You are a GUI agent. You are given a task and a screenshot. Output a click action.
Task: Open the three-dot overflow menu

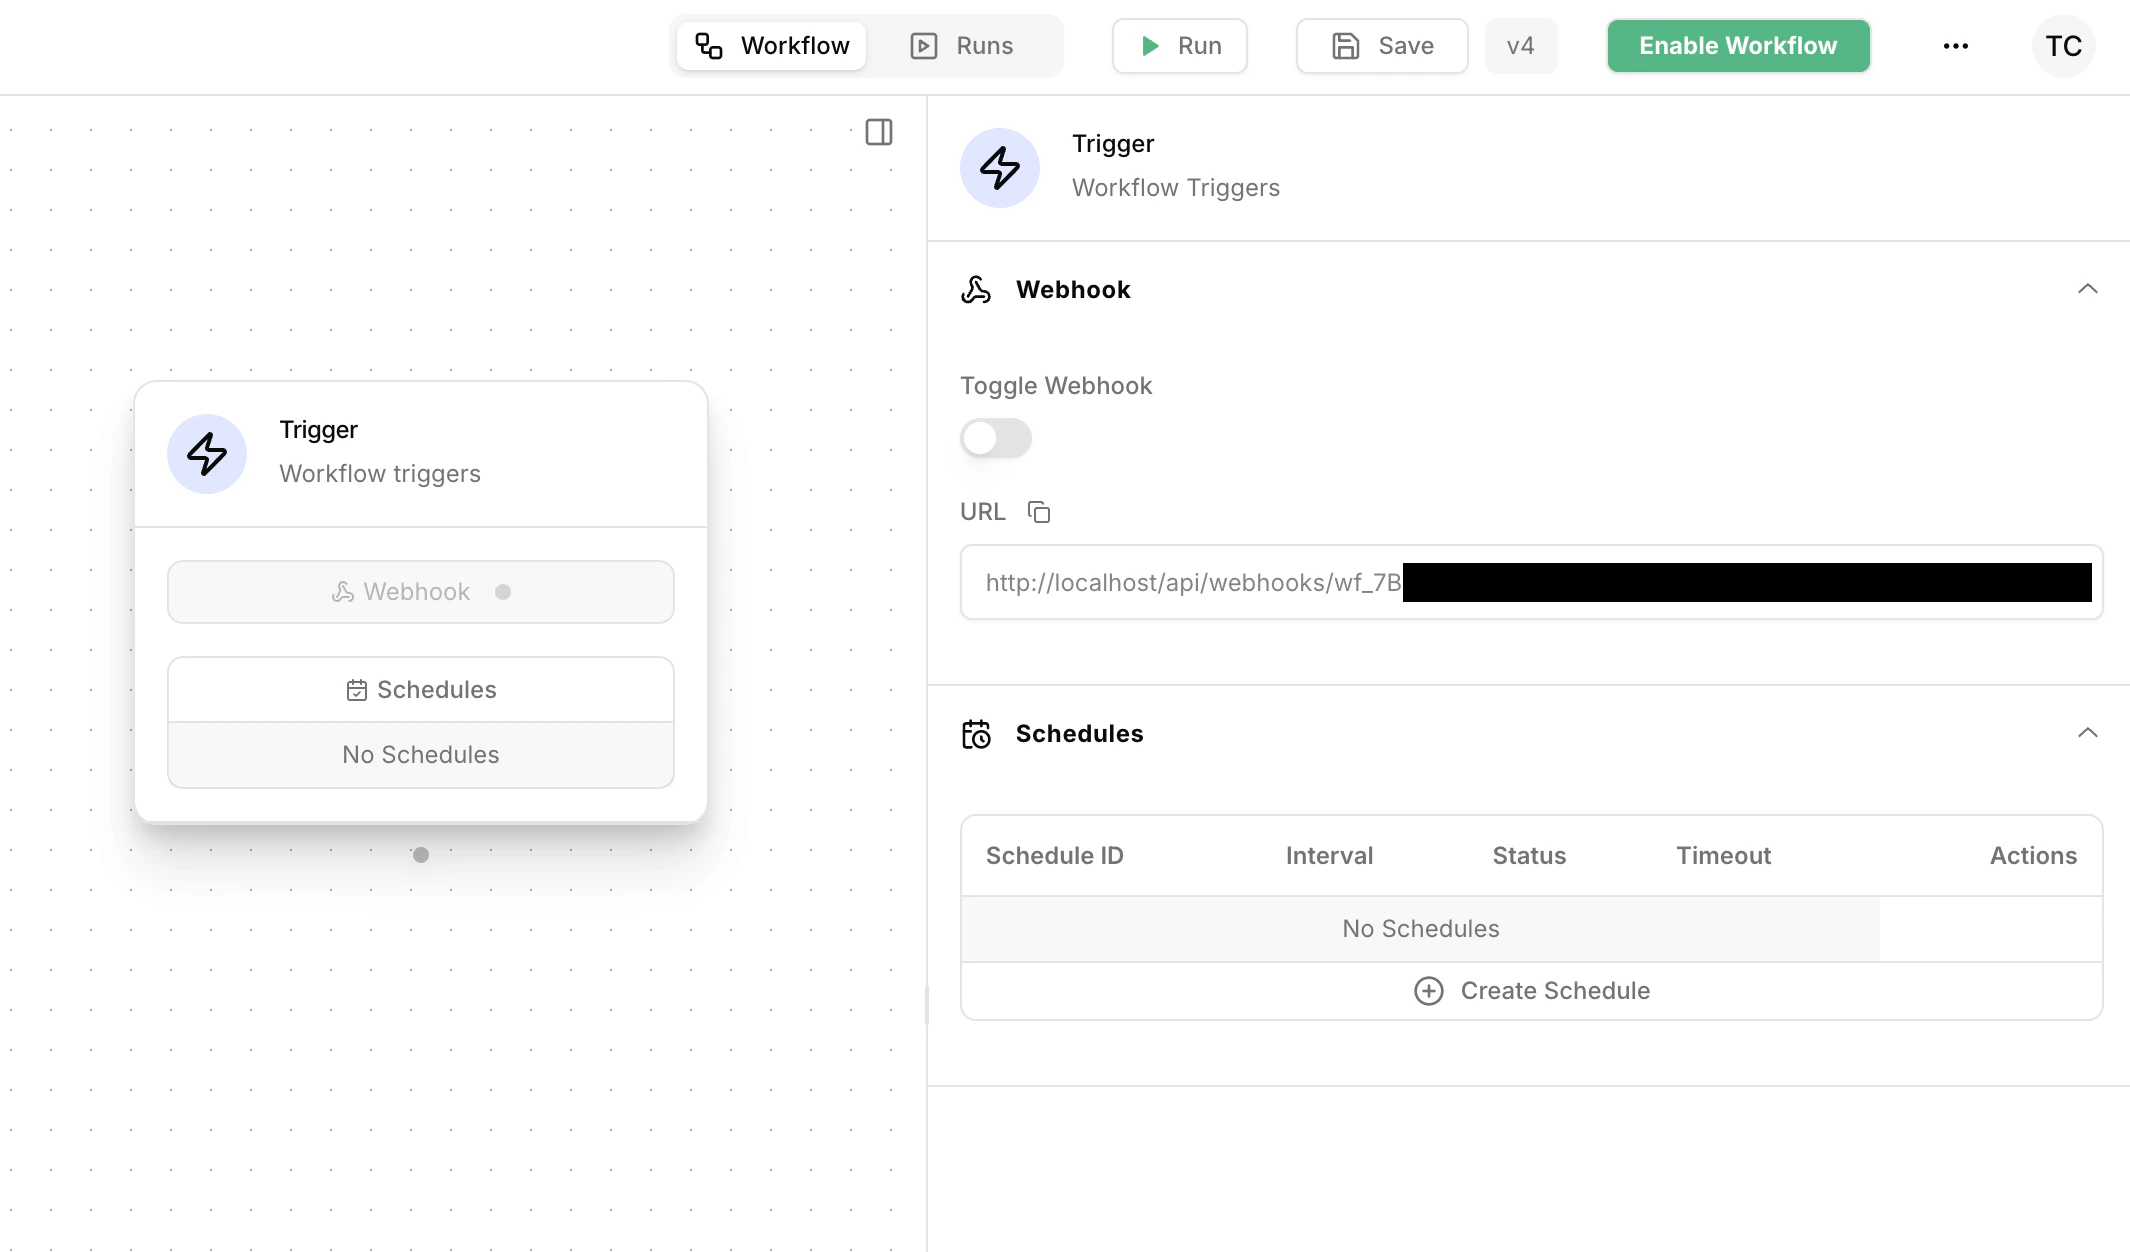1956,45
